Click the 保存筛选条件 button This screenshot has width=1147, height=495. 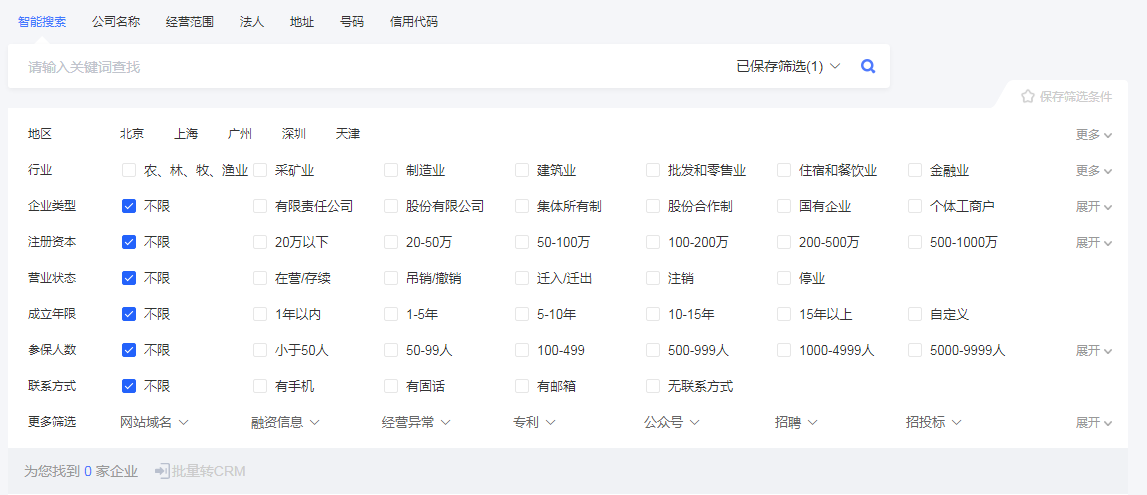pyautogui.click(x=1067, y=97)
